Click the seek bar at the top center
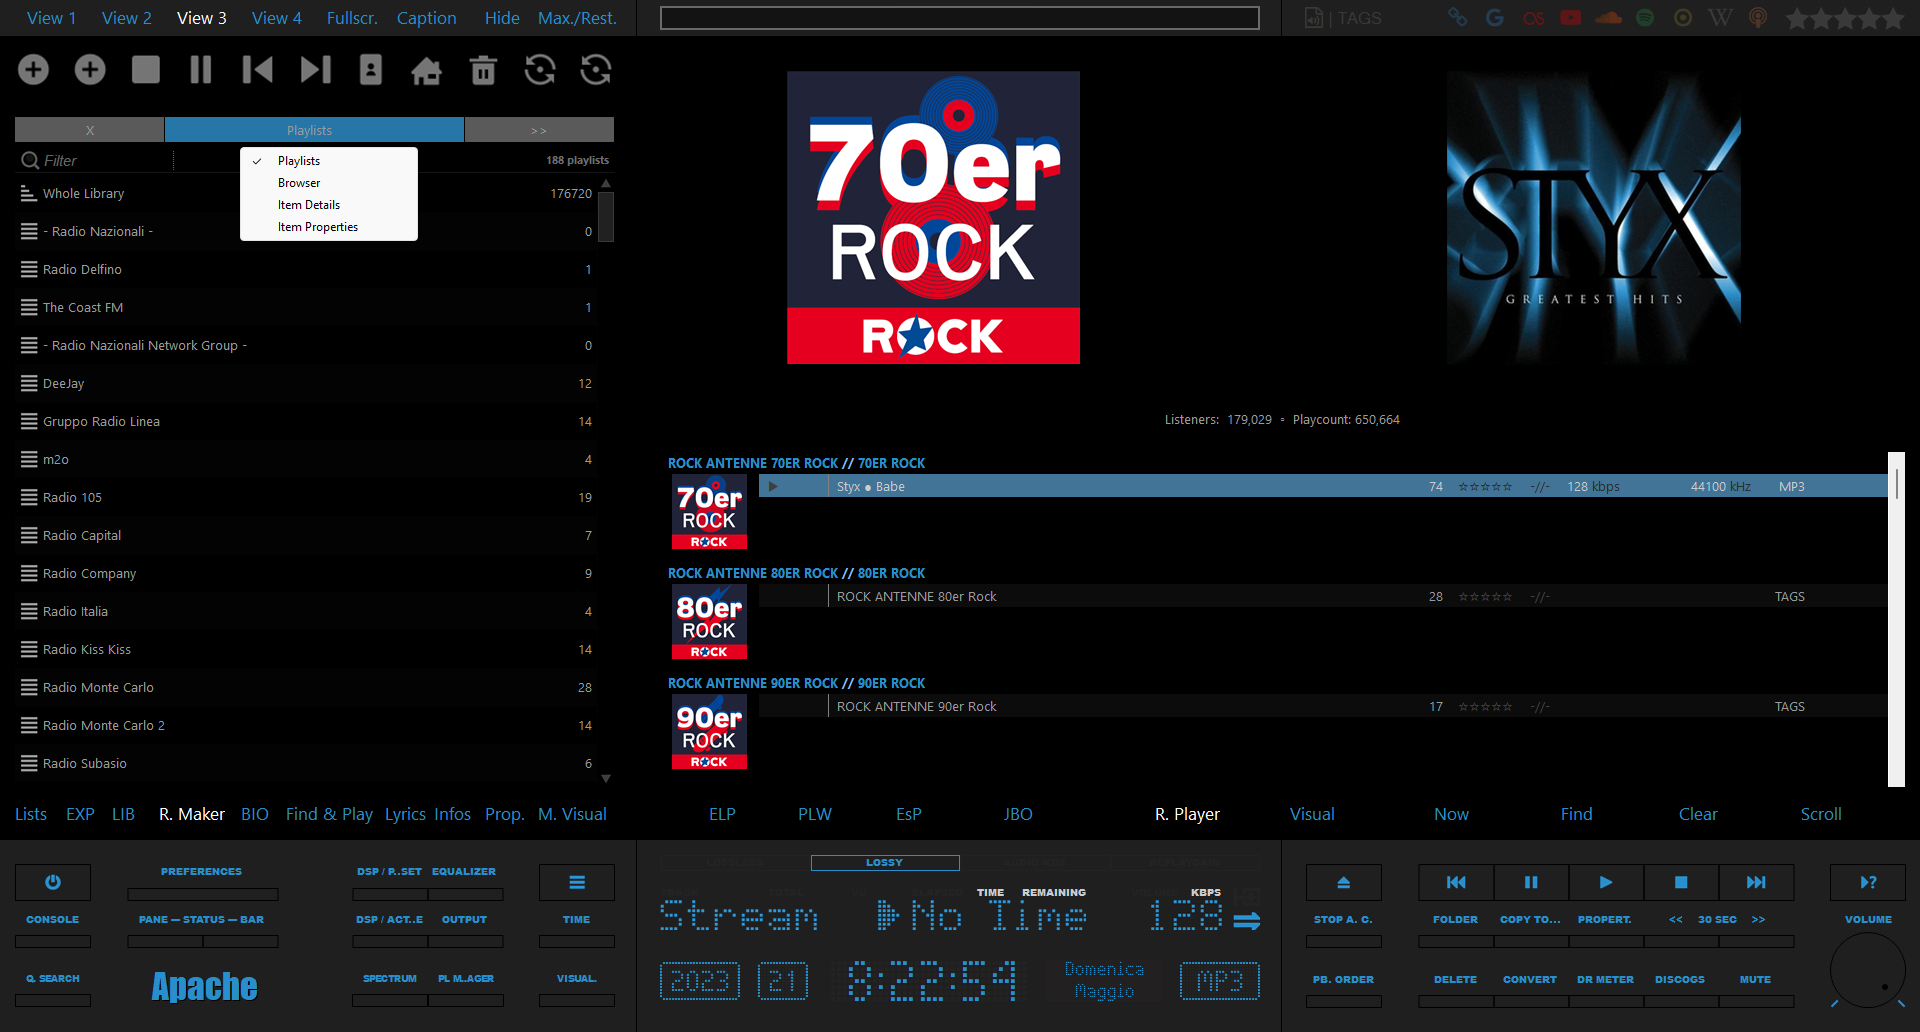 coord(959,18)
